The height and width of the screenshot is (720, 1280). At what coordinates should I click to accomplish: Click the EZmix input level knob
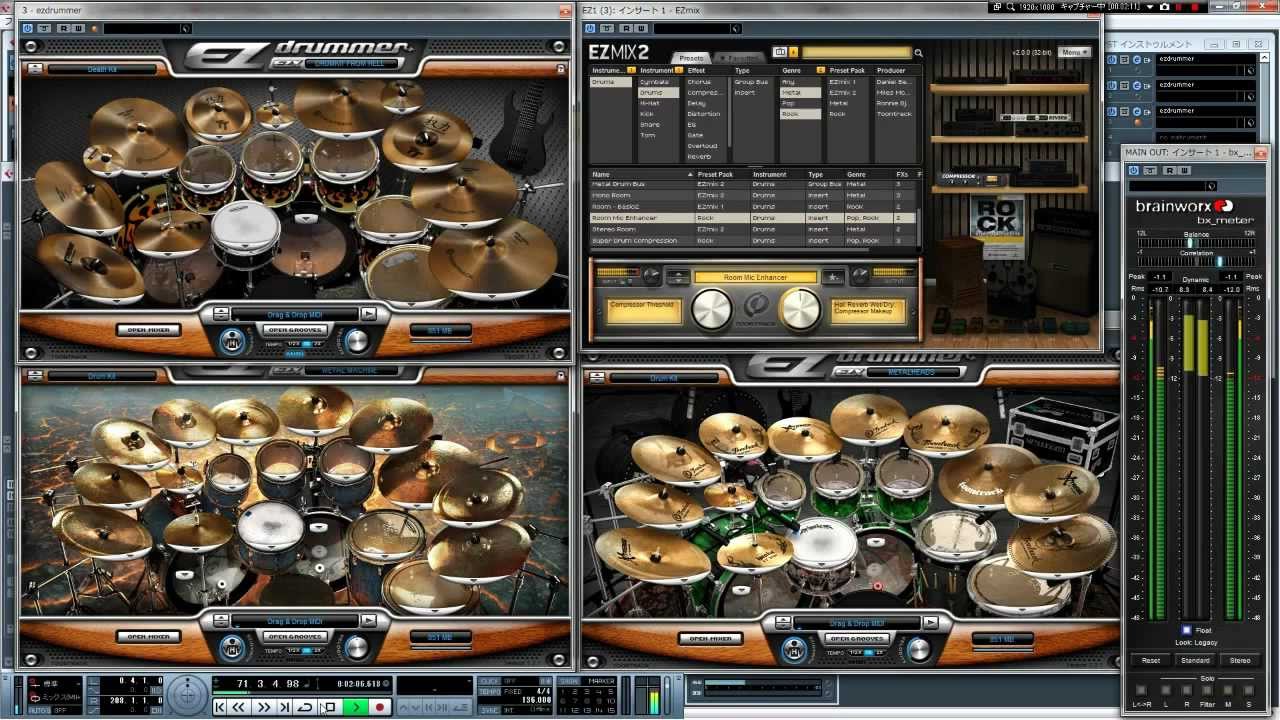pyautogui.click(x=651, y=276)
